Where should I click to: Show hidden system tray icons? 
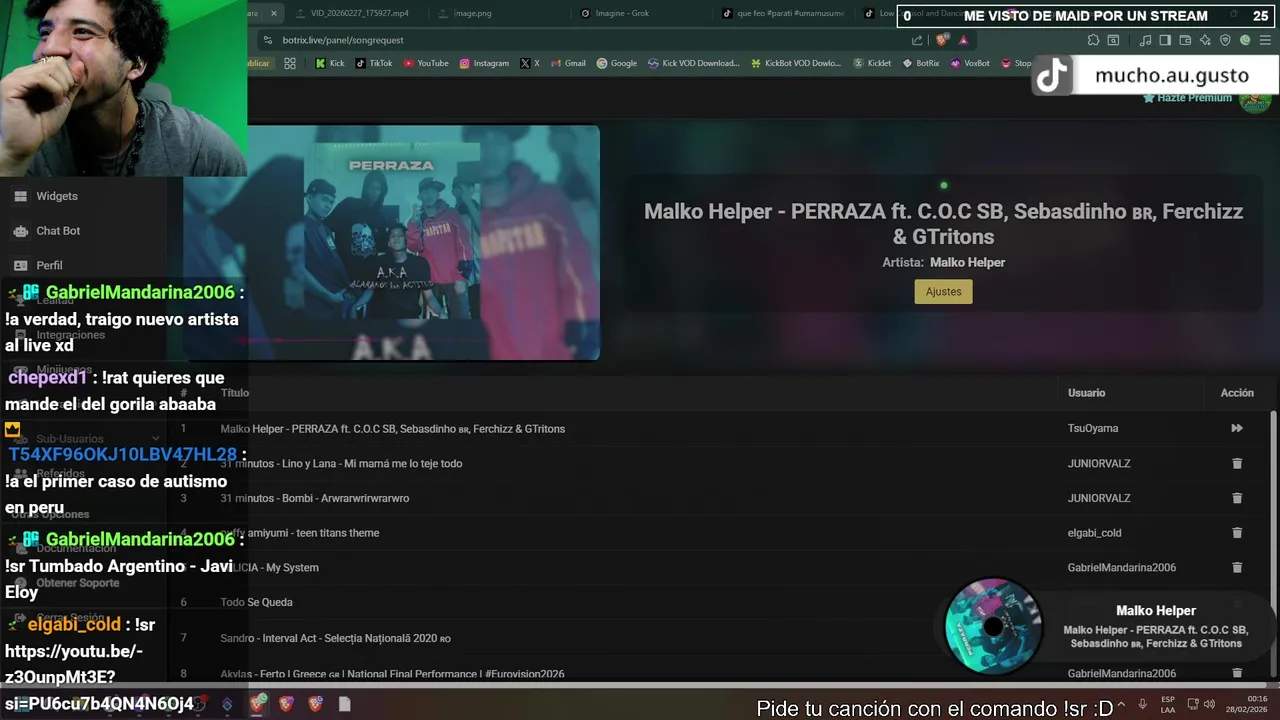pyautogui.click(x=1121, y=704)
